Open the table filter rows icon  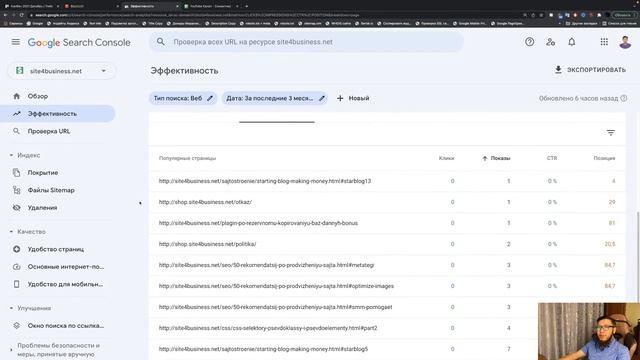point(611,133)
